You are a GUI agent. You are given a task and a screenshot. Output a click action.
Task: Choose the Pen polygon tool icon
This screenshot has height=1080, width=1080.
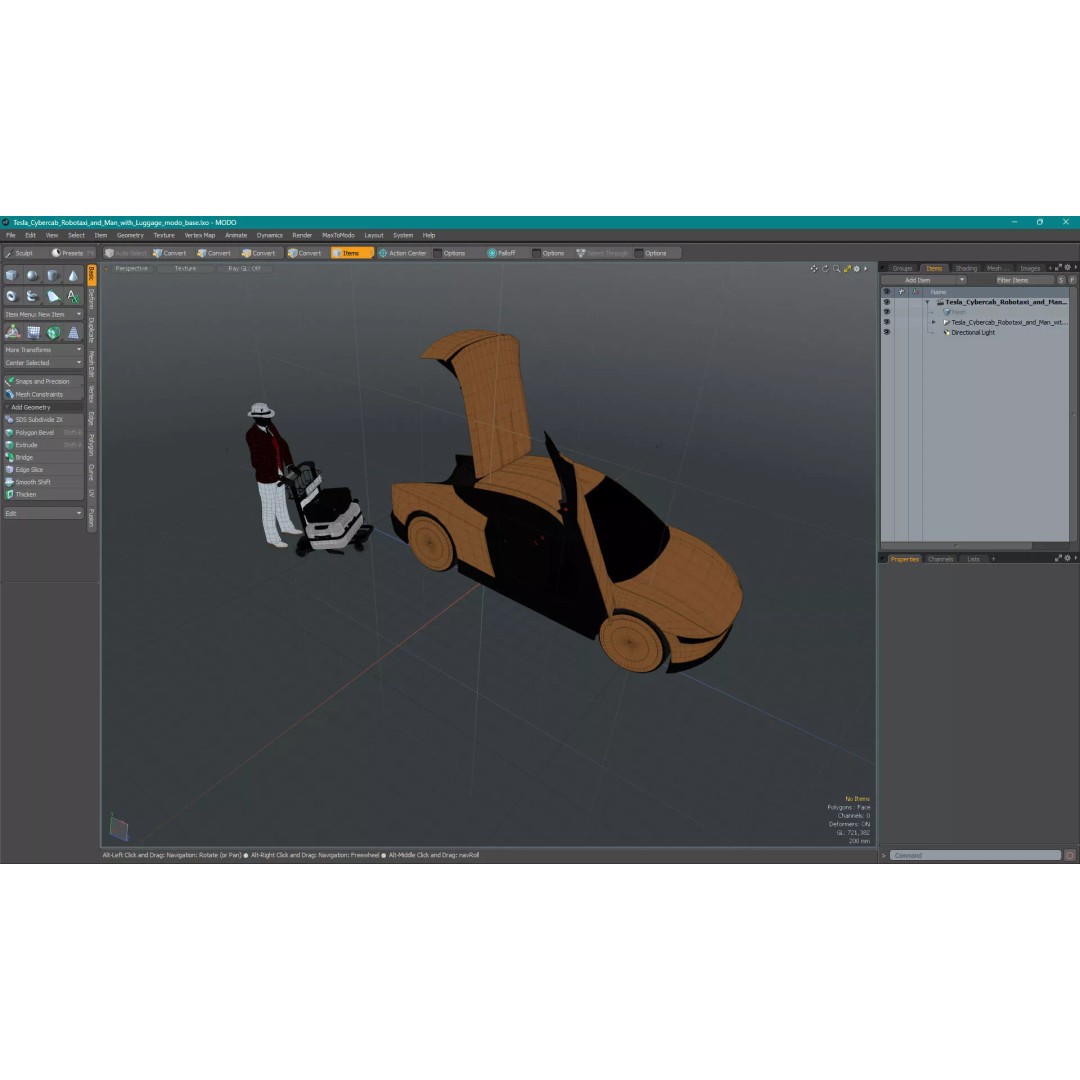pyautogui.click(x=53, y=296)
